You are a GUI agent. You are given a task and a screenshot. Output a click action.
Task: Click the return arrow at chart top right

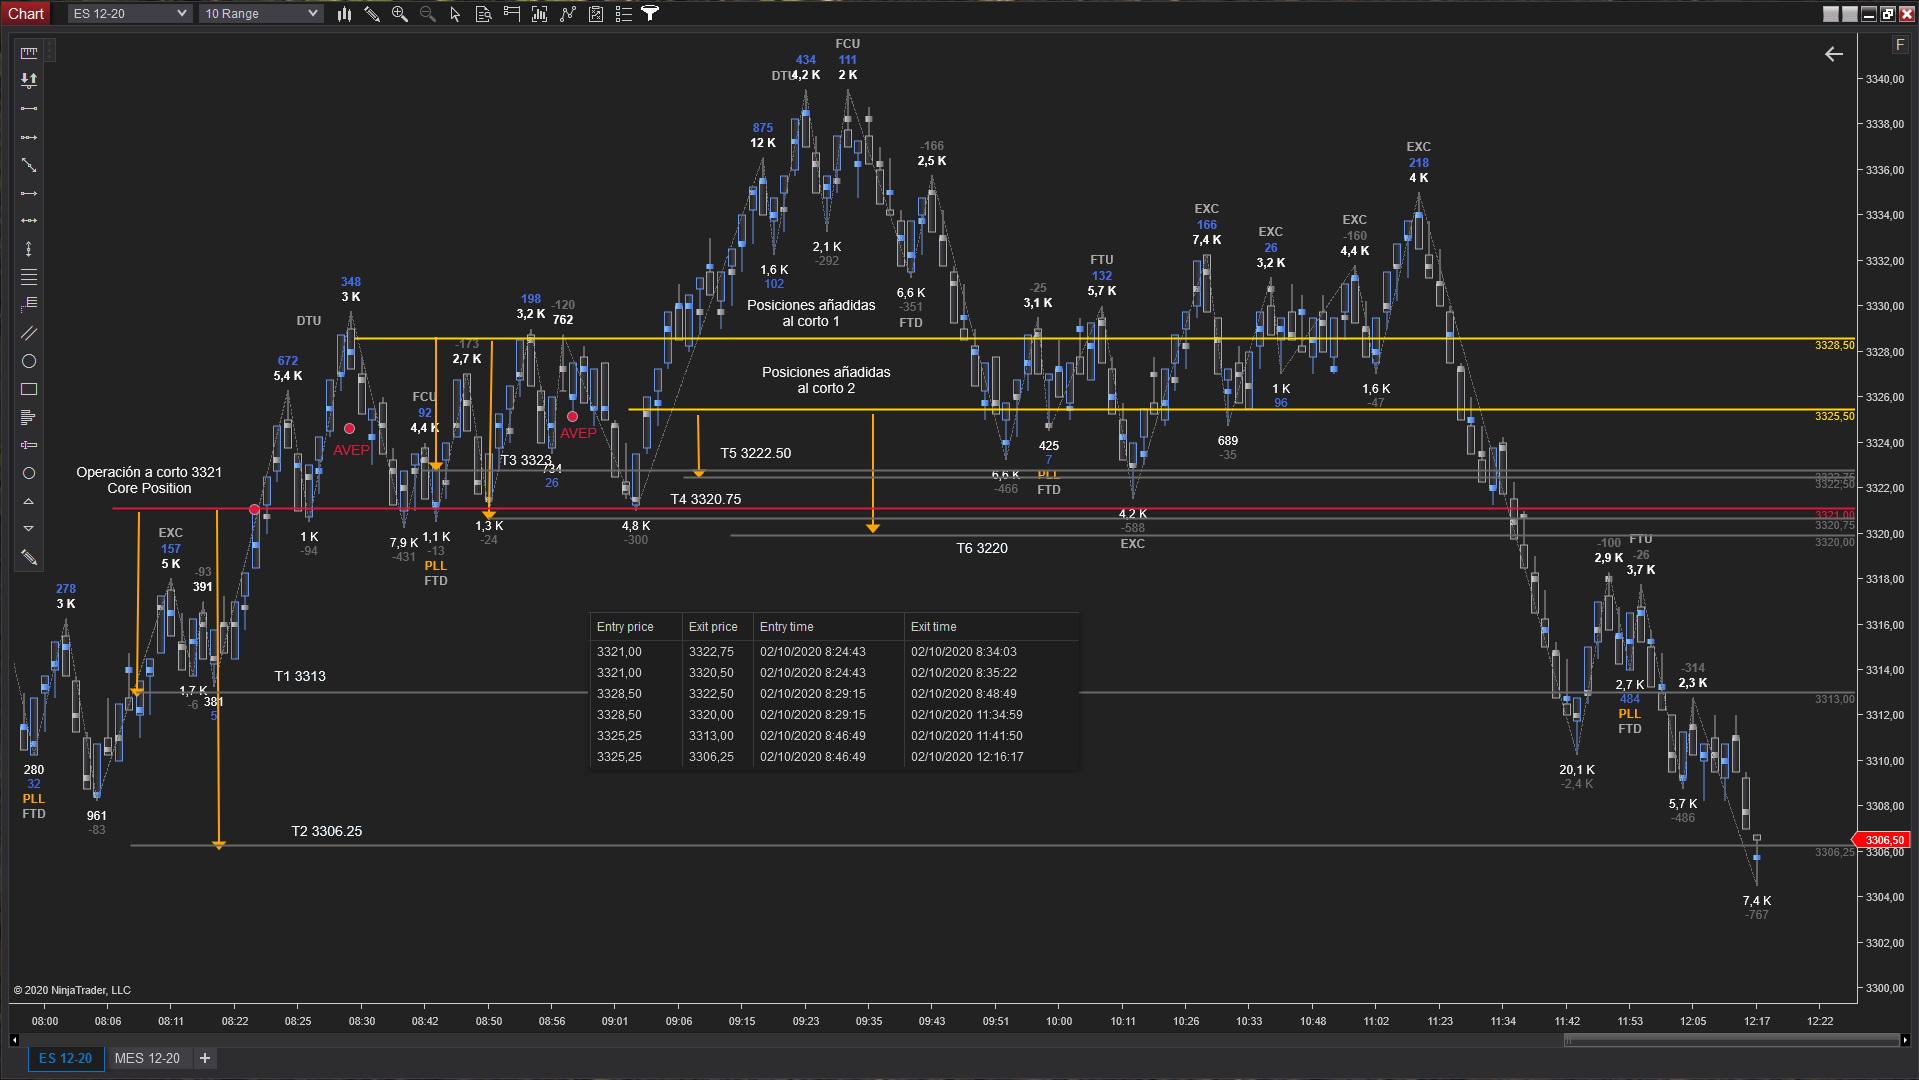pos(1833,54)
